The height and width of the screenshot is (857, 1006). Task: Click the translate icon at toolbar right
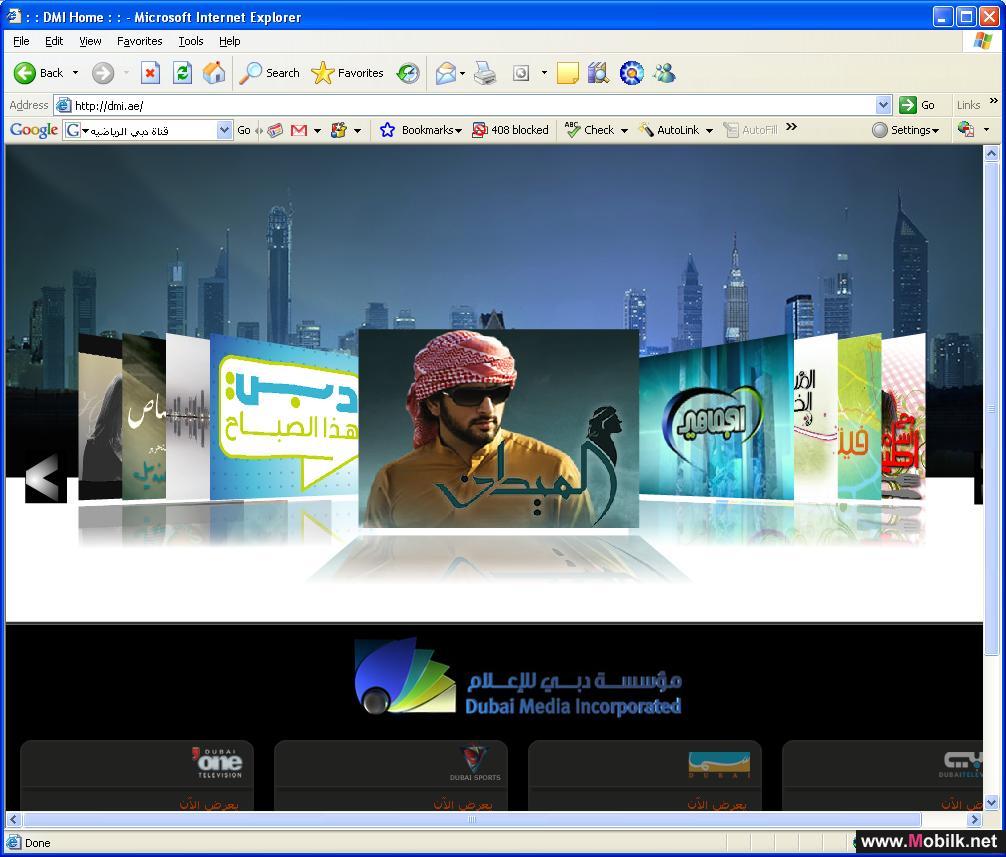click(966, 130)
